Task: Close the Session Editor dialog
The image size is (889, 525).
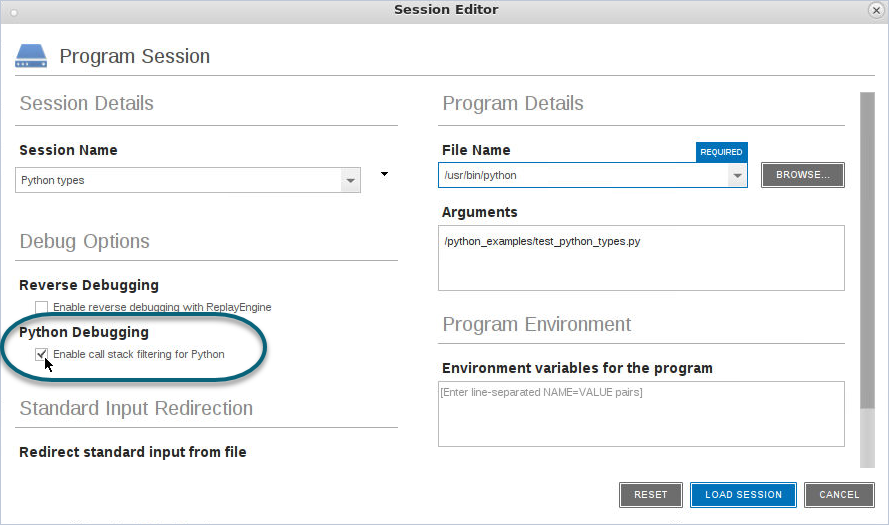Action: point(874,10)
